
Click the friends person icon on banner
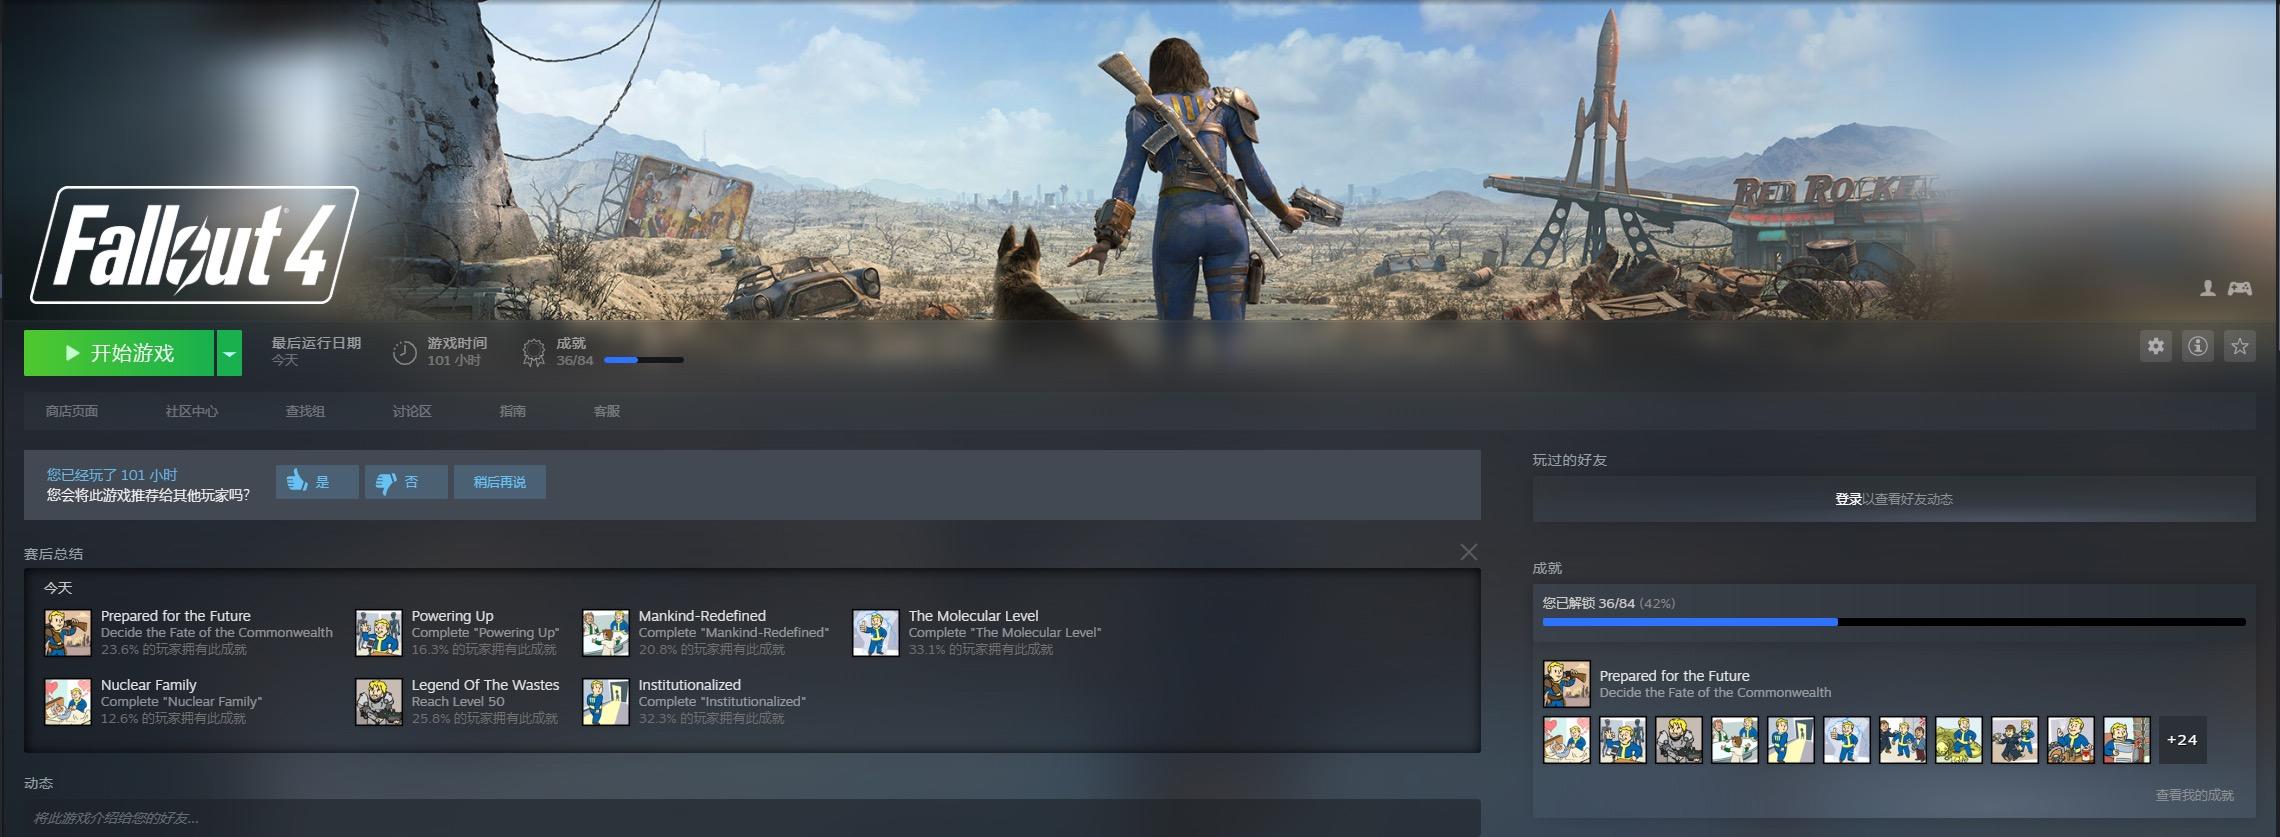pyautogui.click(x=2207, y=288)
